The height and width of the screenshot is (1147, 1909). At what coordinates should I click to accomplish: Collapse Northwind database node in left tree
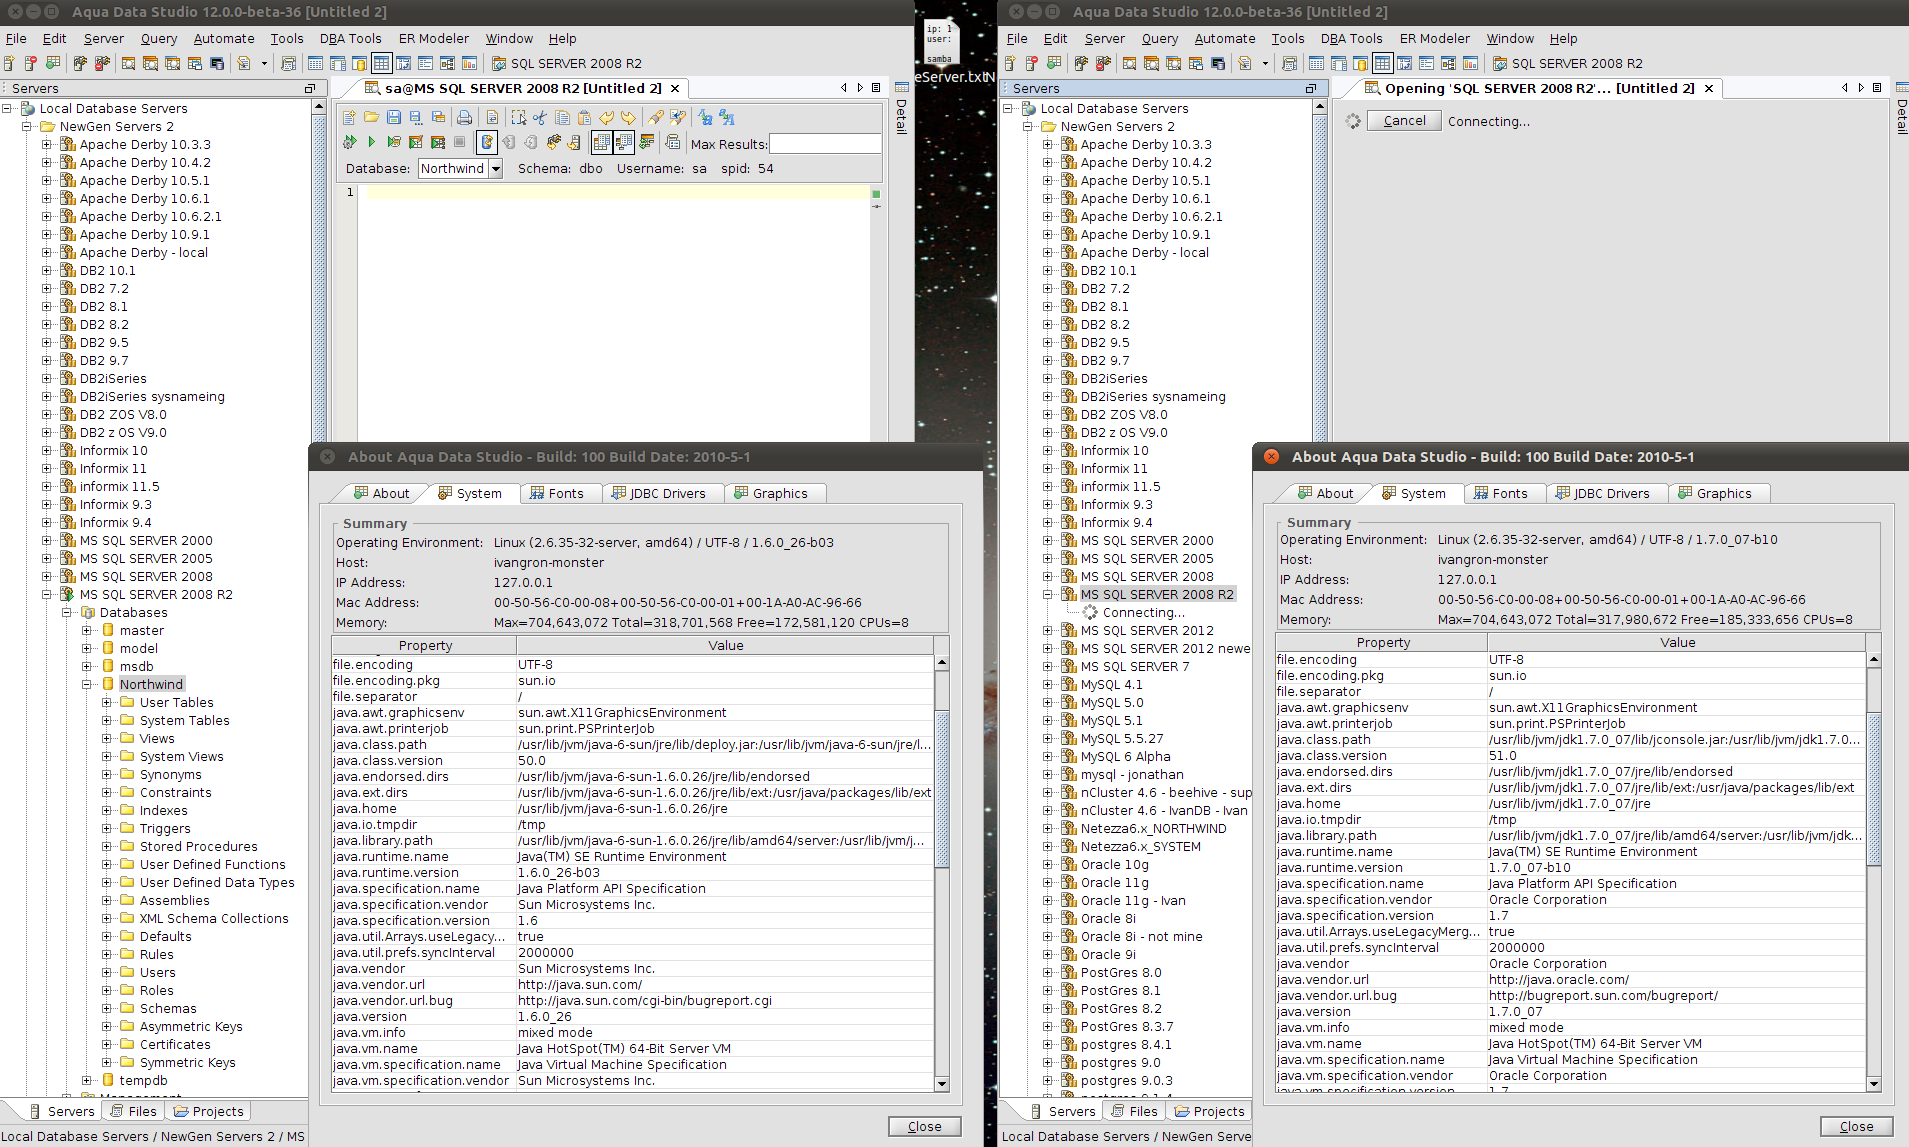coord(87,685)
